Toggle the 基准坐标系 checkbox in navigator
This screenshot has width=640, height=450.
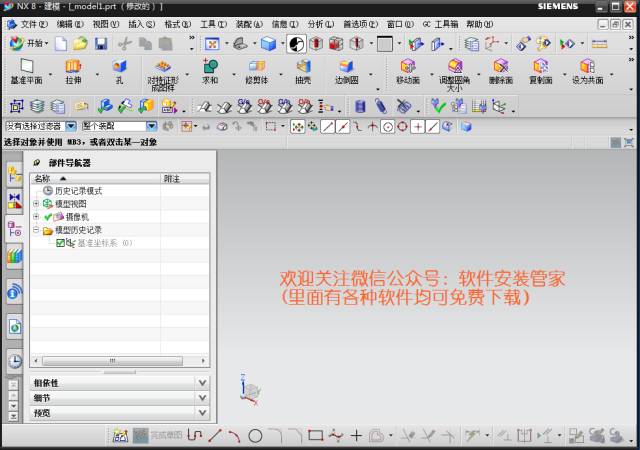[61, 243]
